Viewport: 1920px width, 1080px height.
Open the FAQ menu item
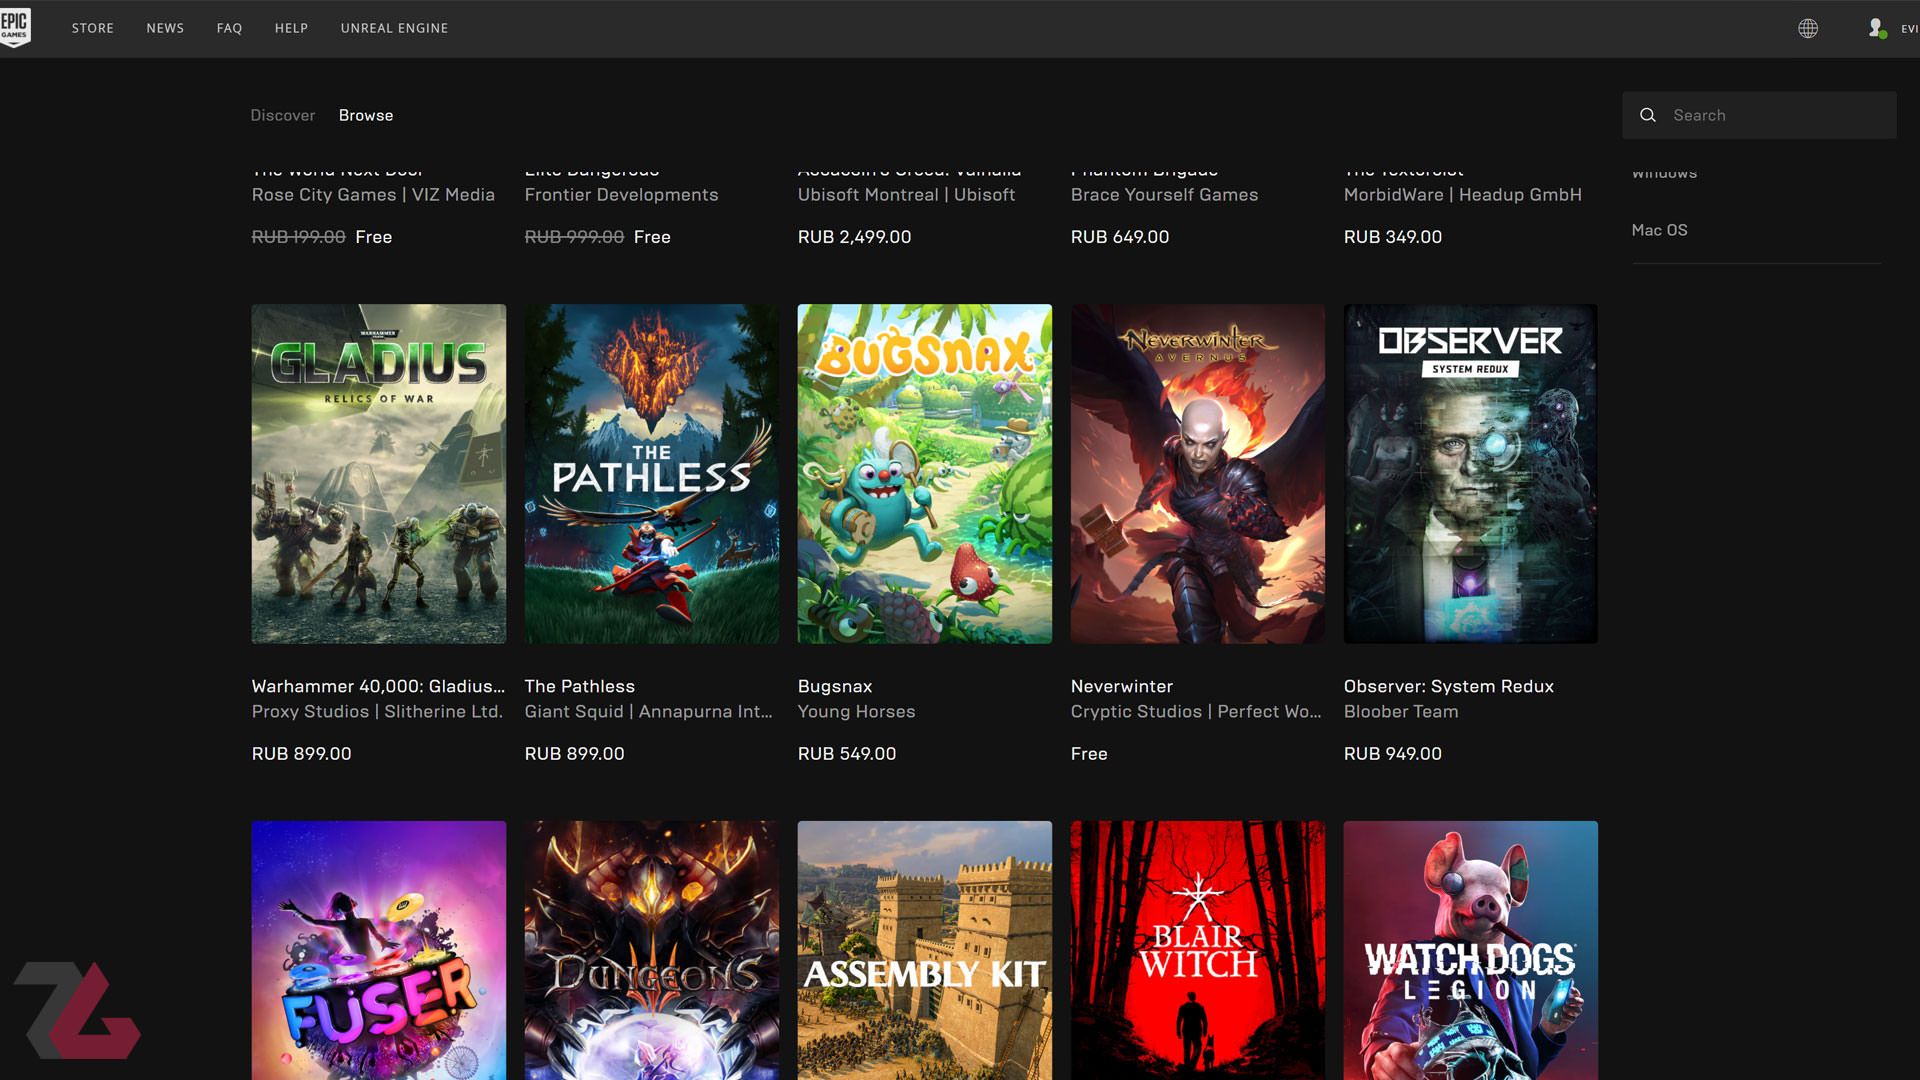(x=229, y=28)
